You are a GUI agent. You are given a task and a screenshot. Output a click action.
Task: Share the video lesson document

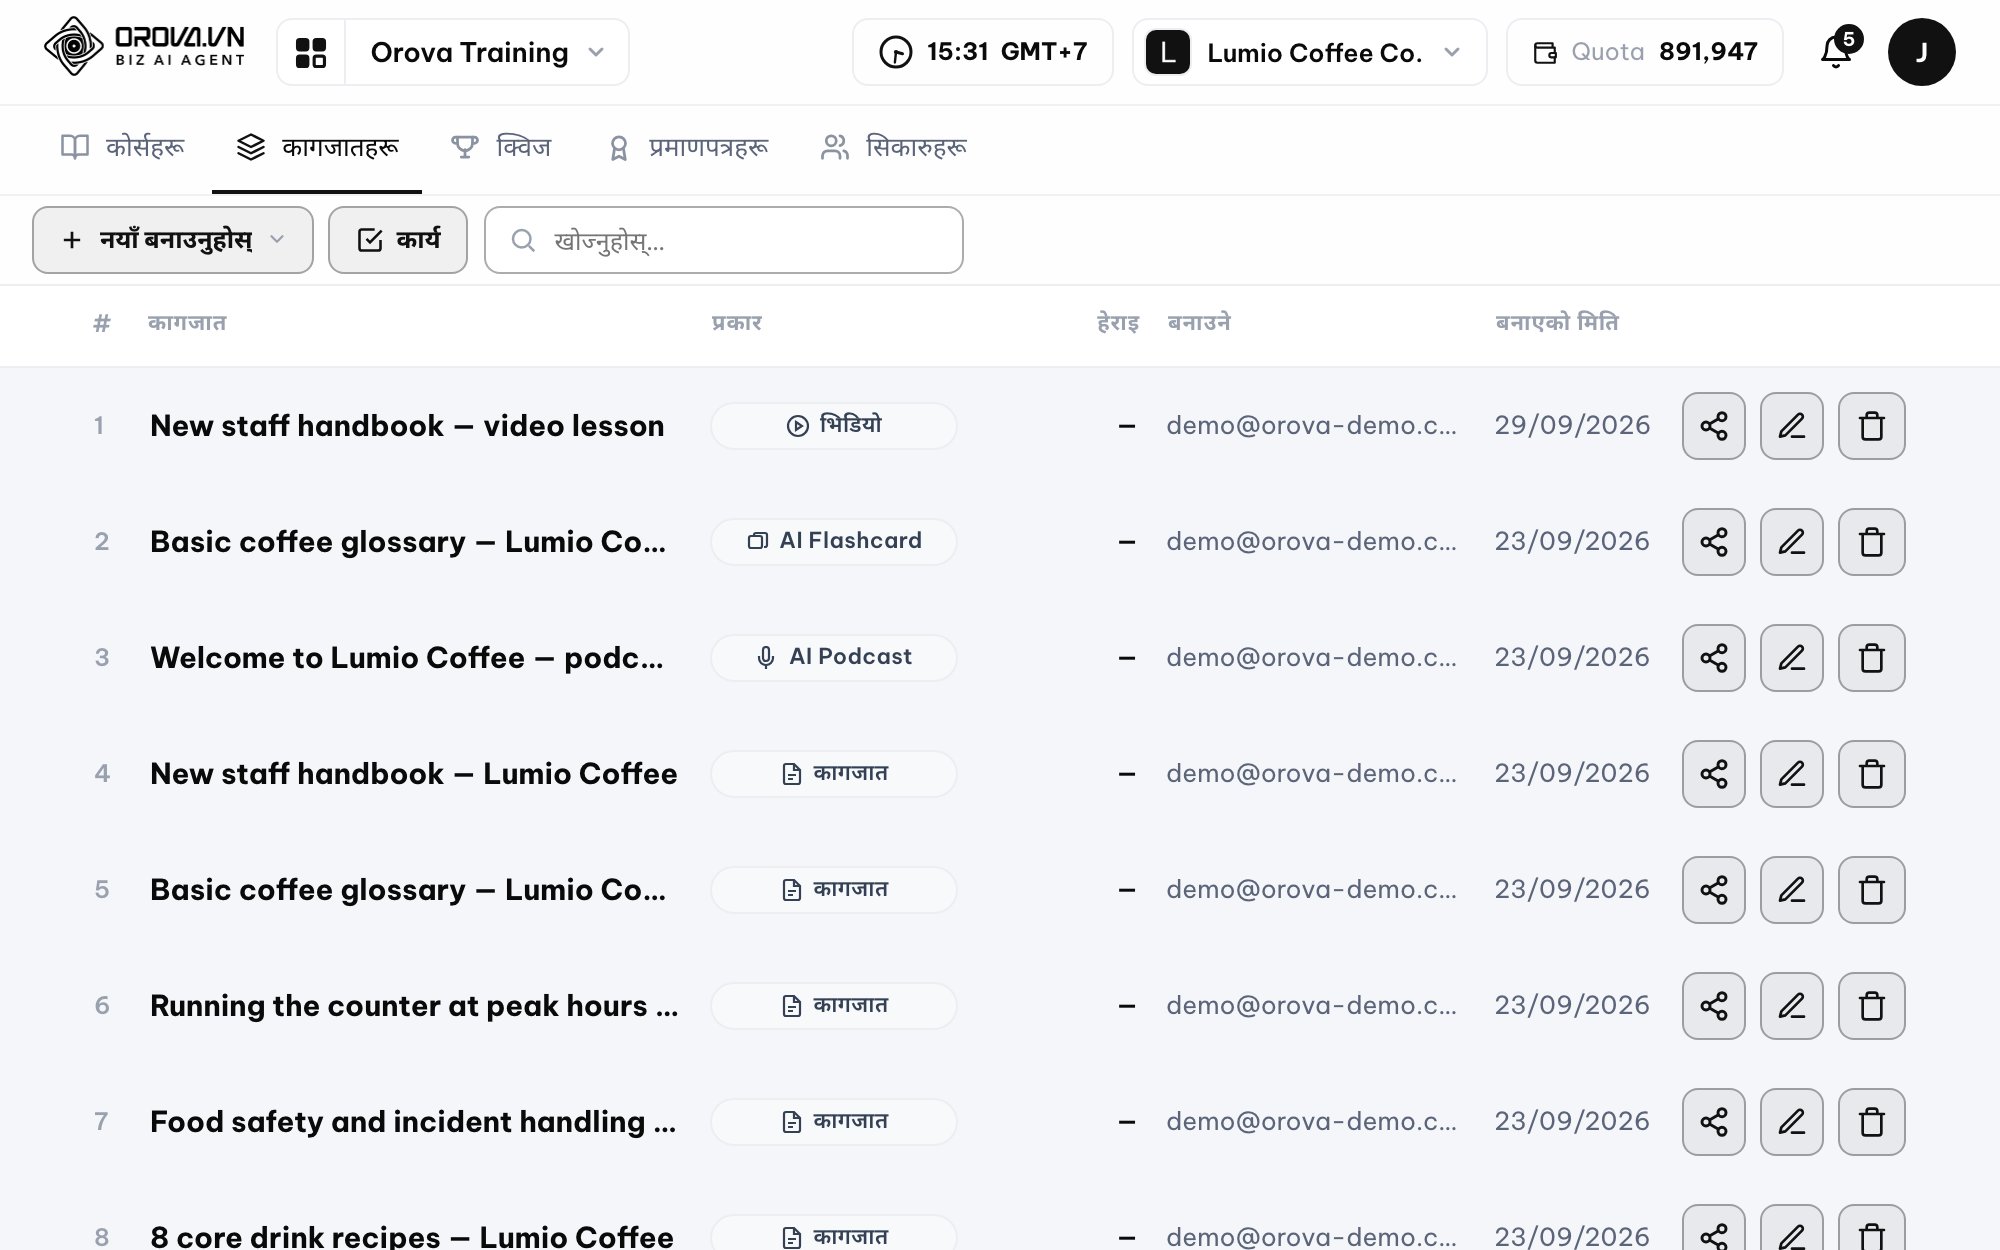pyautogui.click(x=1714, y=426)
